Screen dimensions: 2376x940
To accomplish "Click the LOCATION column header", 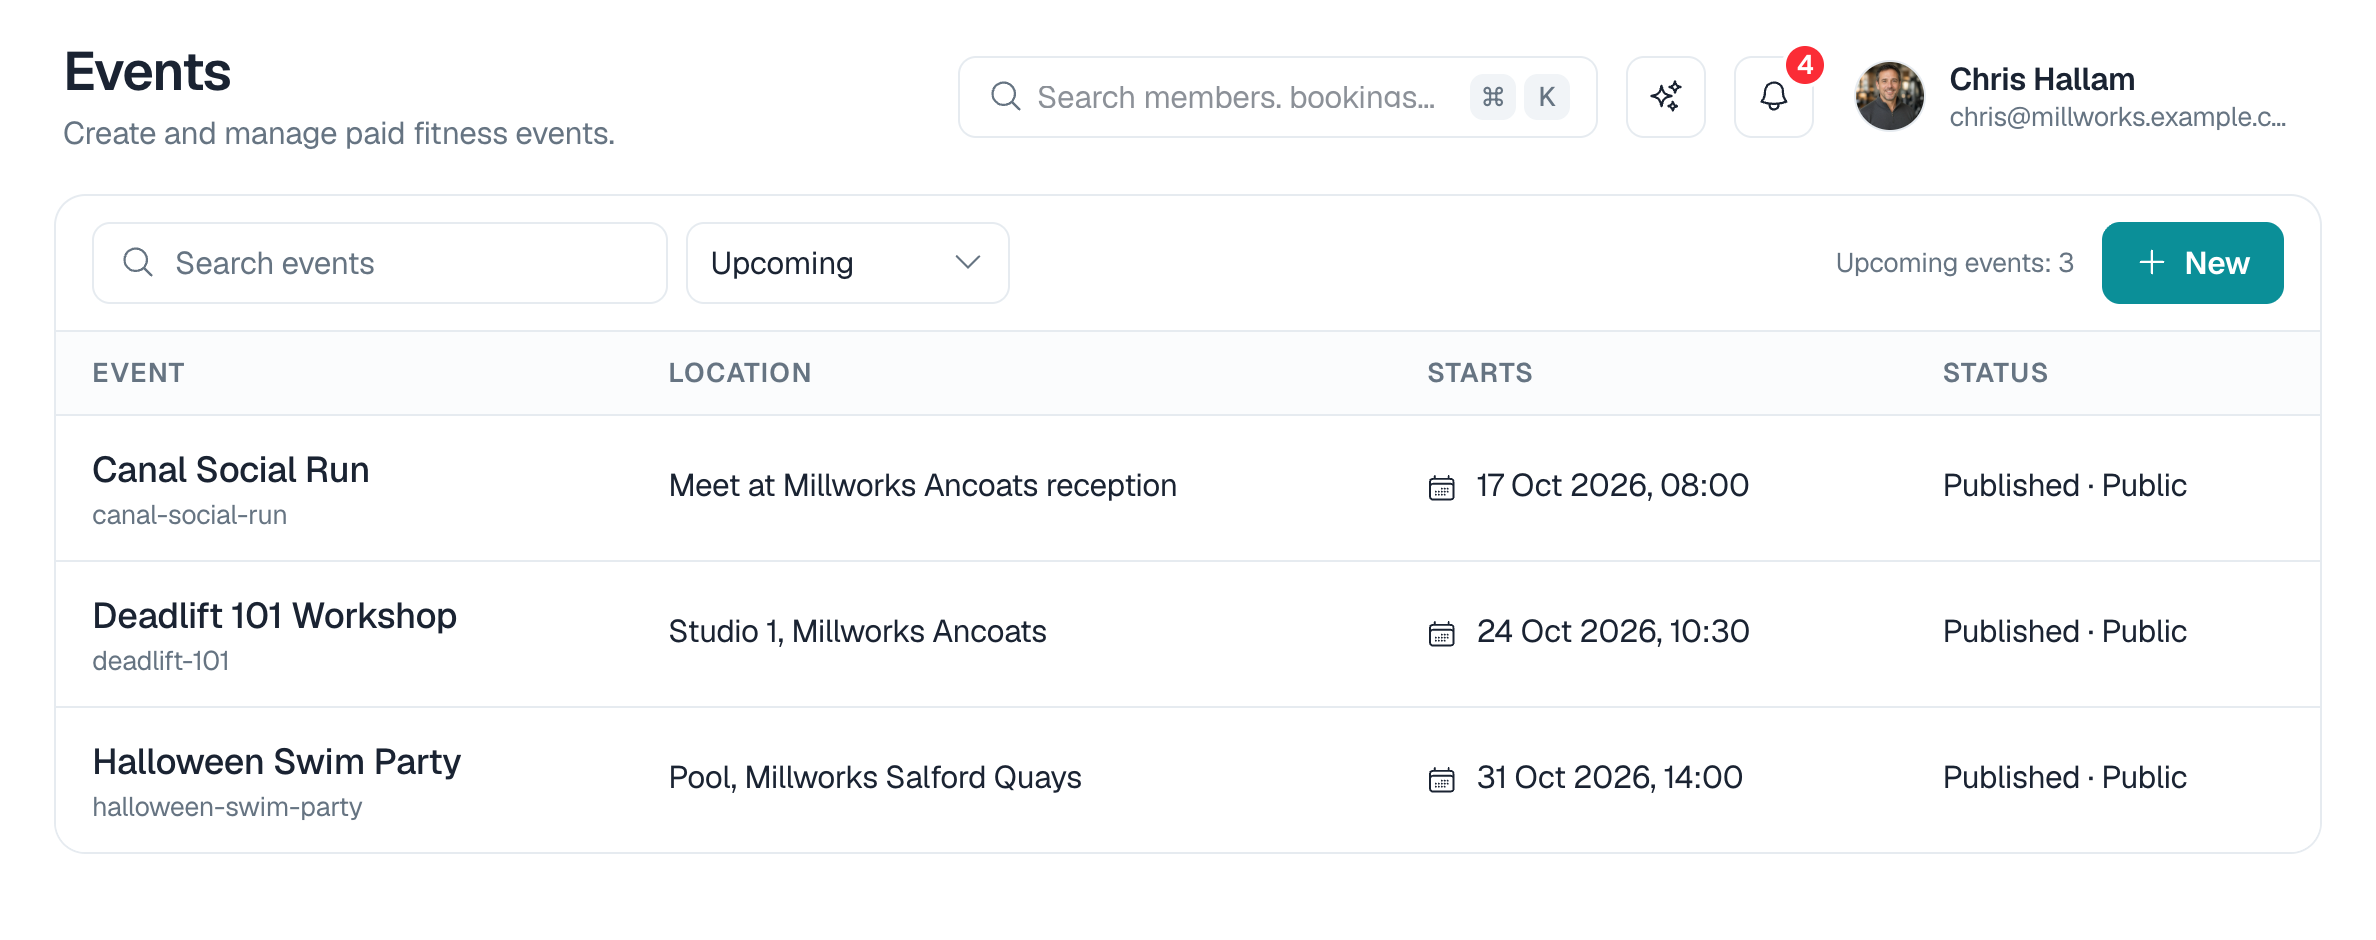I will click(x=740, y=373).
